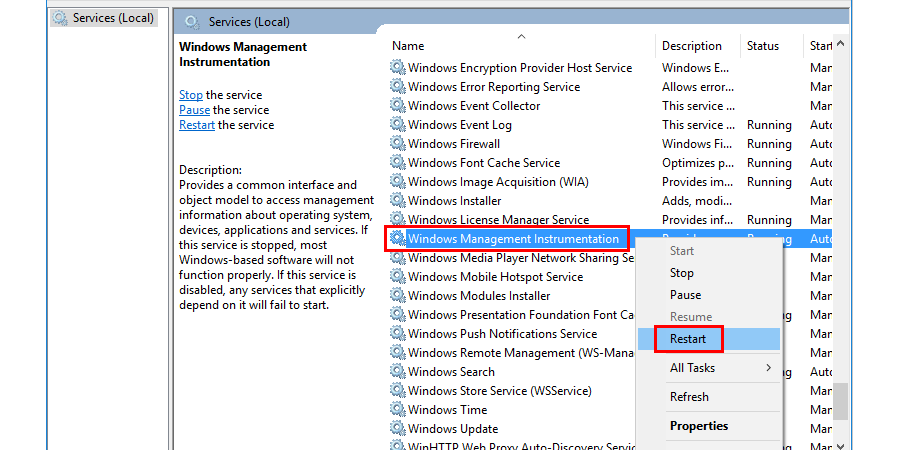Select Windows Modules Installer service name
The height and width of the screenshot is (450, 900).
479,296
